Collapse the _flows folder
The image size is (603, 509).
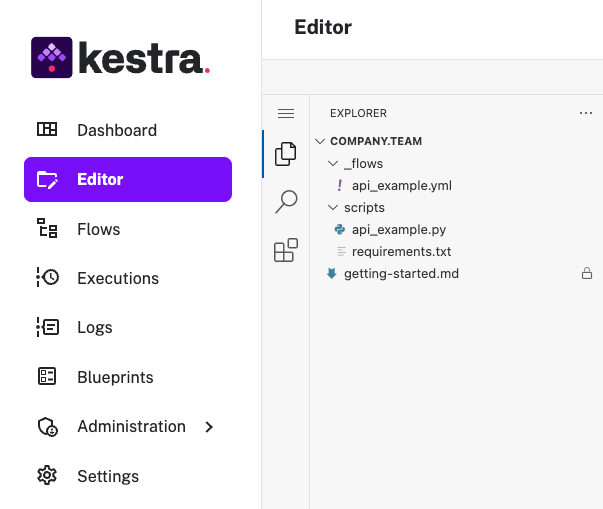(333, 163)
